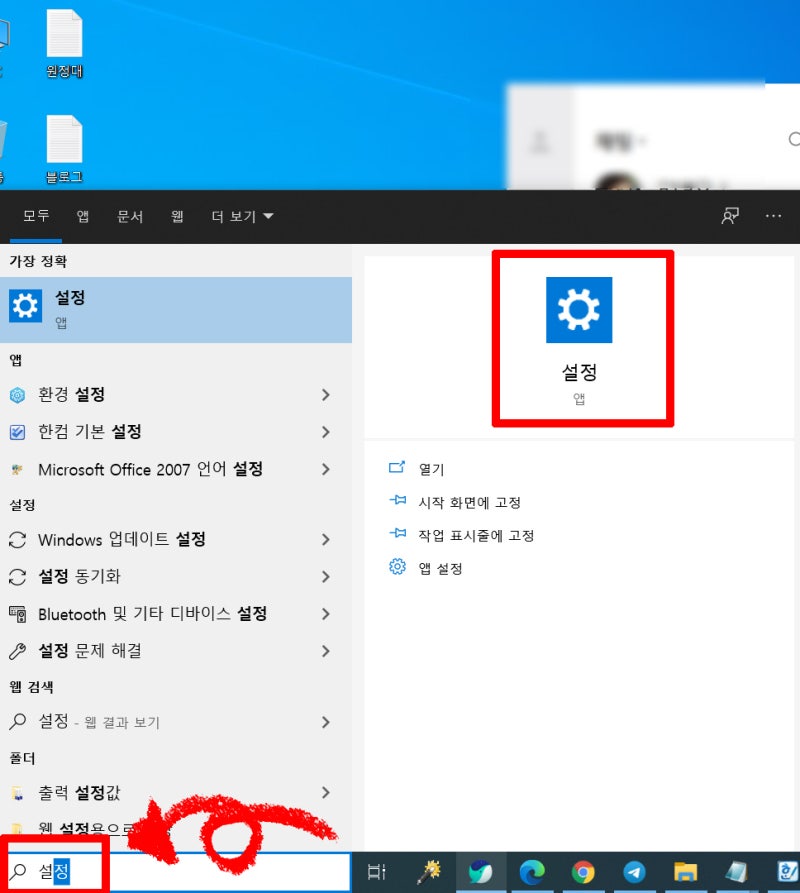Open the Notepad app on taskbar

[737, 872]
